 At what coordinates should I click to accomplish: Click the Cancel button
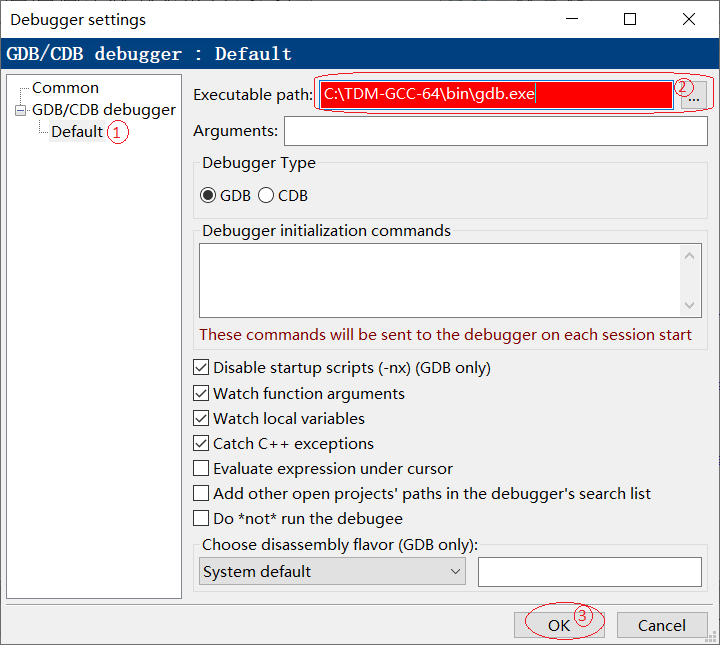662,625
